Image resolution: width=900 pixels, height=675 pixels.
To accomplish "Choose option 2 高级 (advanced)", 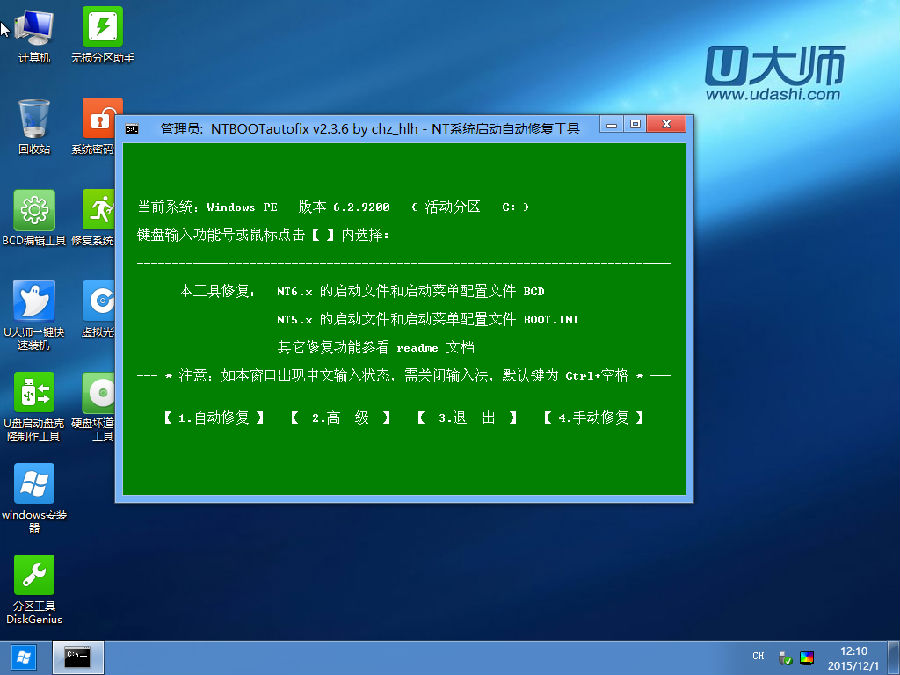I will tap(340, 418).
